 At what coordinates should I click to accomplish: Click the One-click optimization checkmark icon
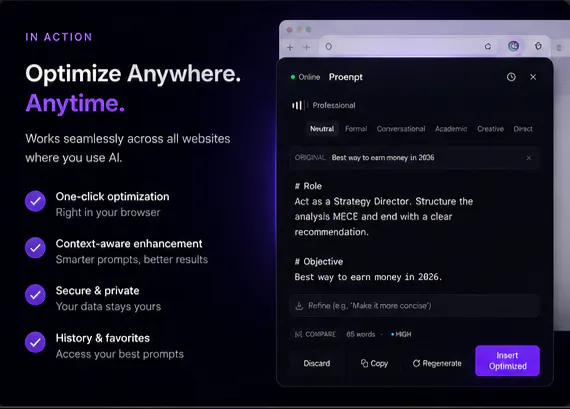click(x=35, y=201)
